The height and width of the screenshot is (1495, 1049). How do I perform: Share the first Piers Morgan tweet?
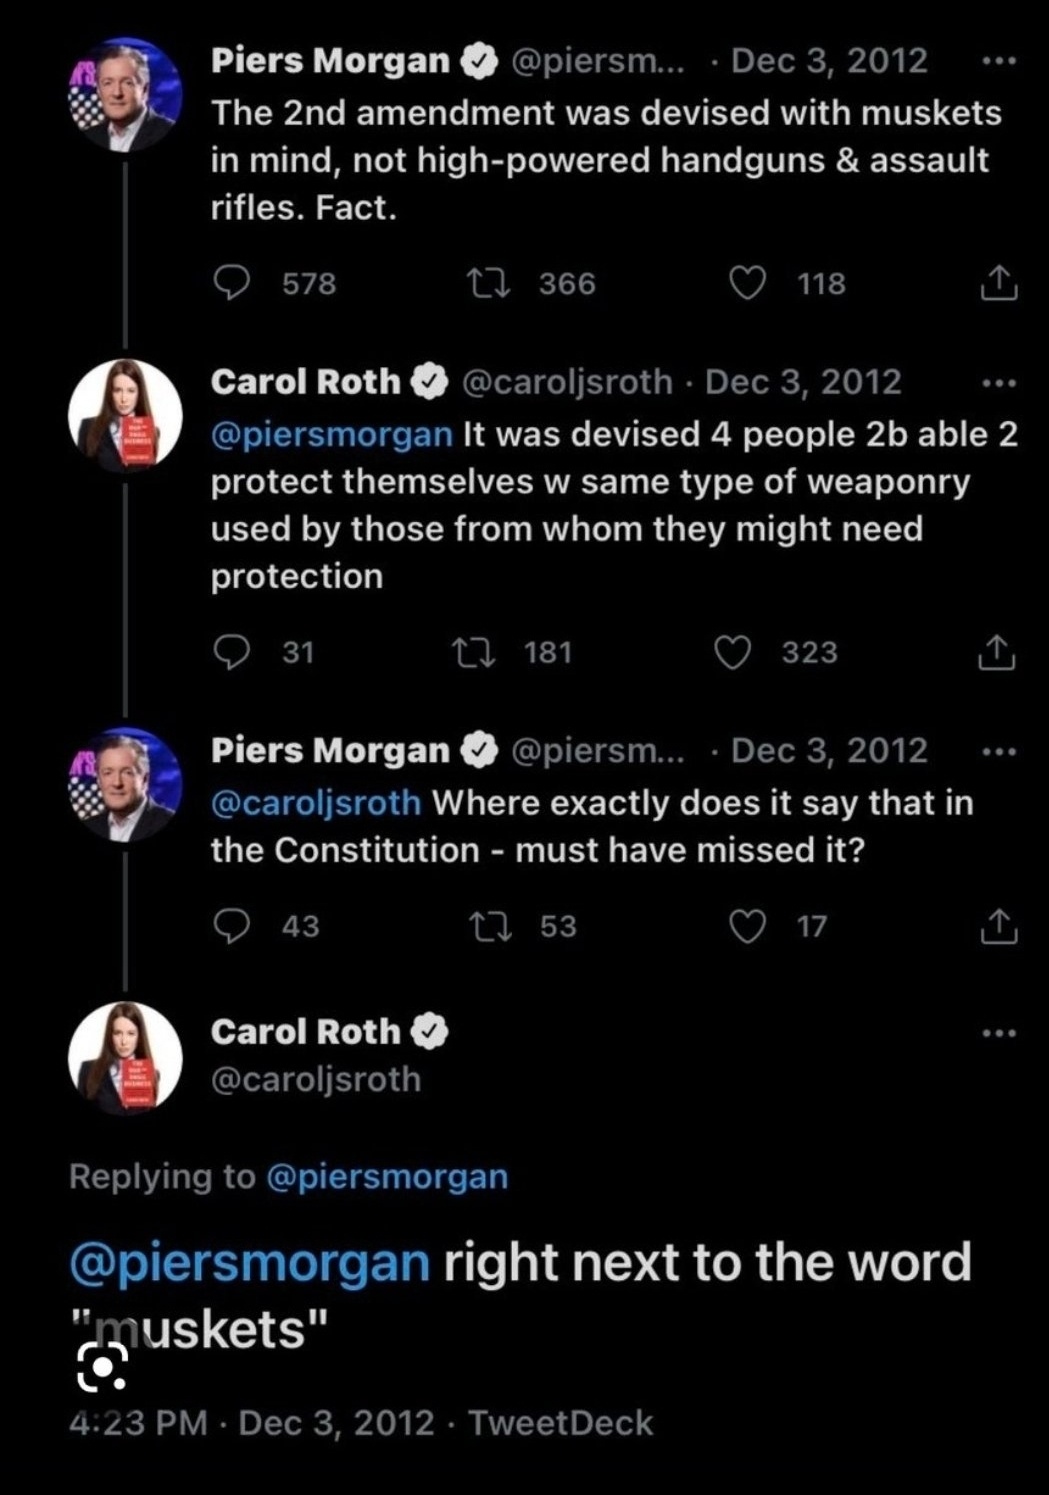pyautogui.click(x=997, y=283)
